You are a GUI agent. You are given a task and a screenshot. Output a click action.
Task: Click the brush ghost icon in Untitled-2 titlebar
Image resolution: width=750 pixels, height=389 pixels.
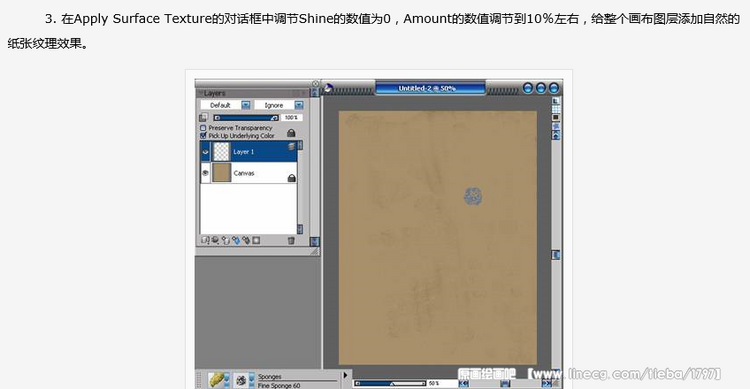point(328,89)
